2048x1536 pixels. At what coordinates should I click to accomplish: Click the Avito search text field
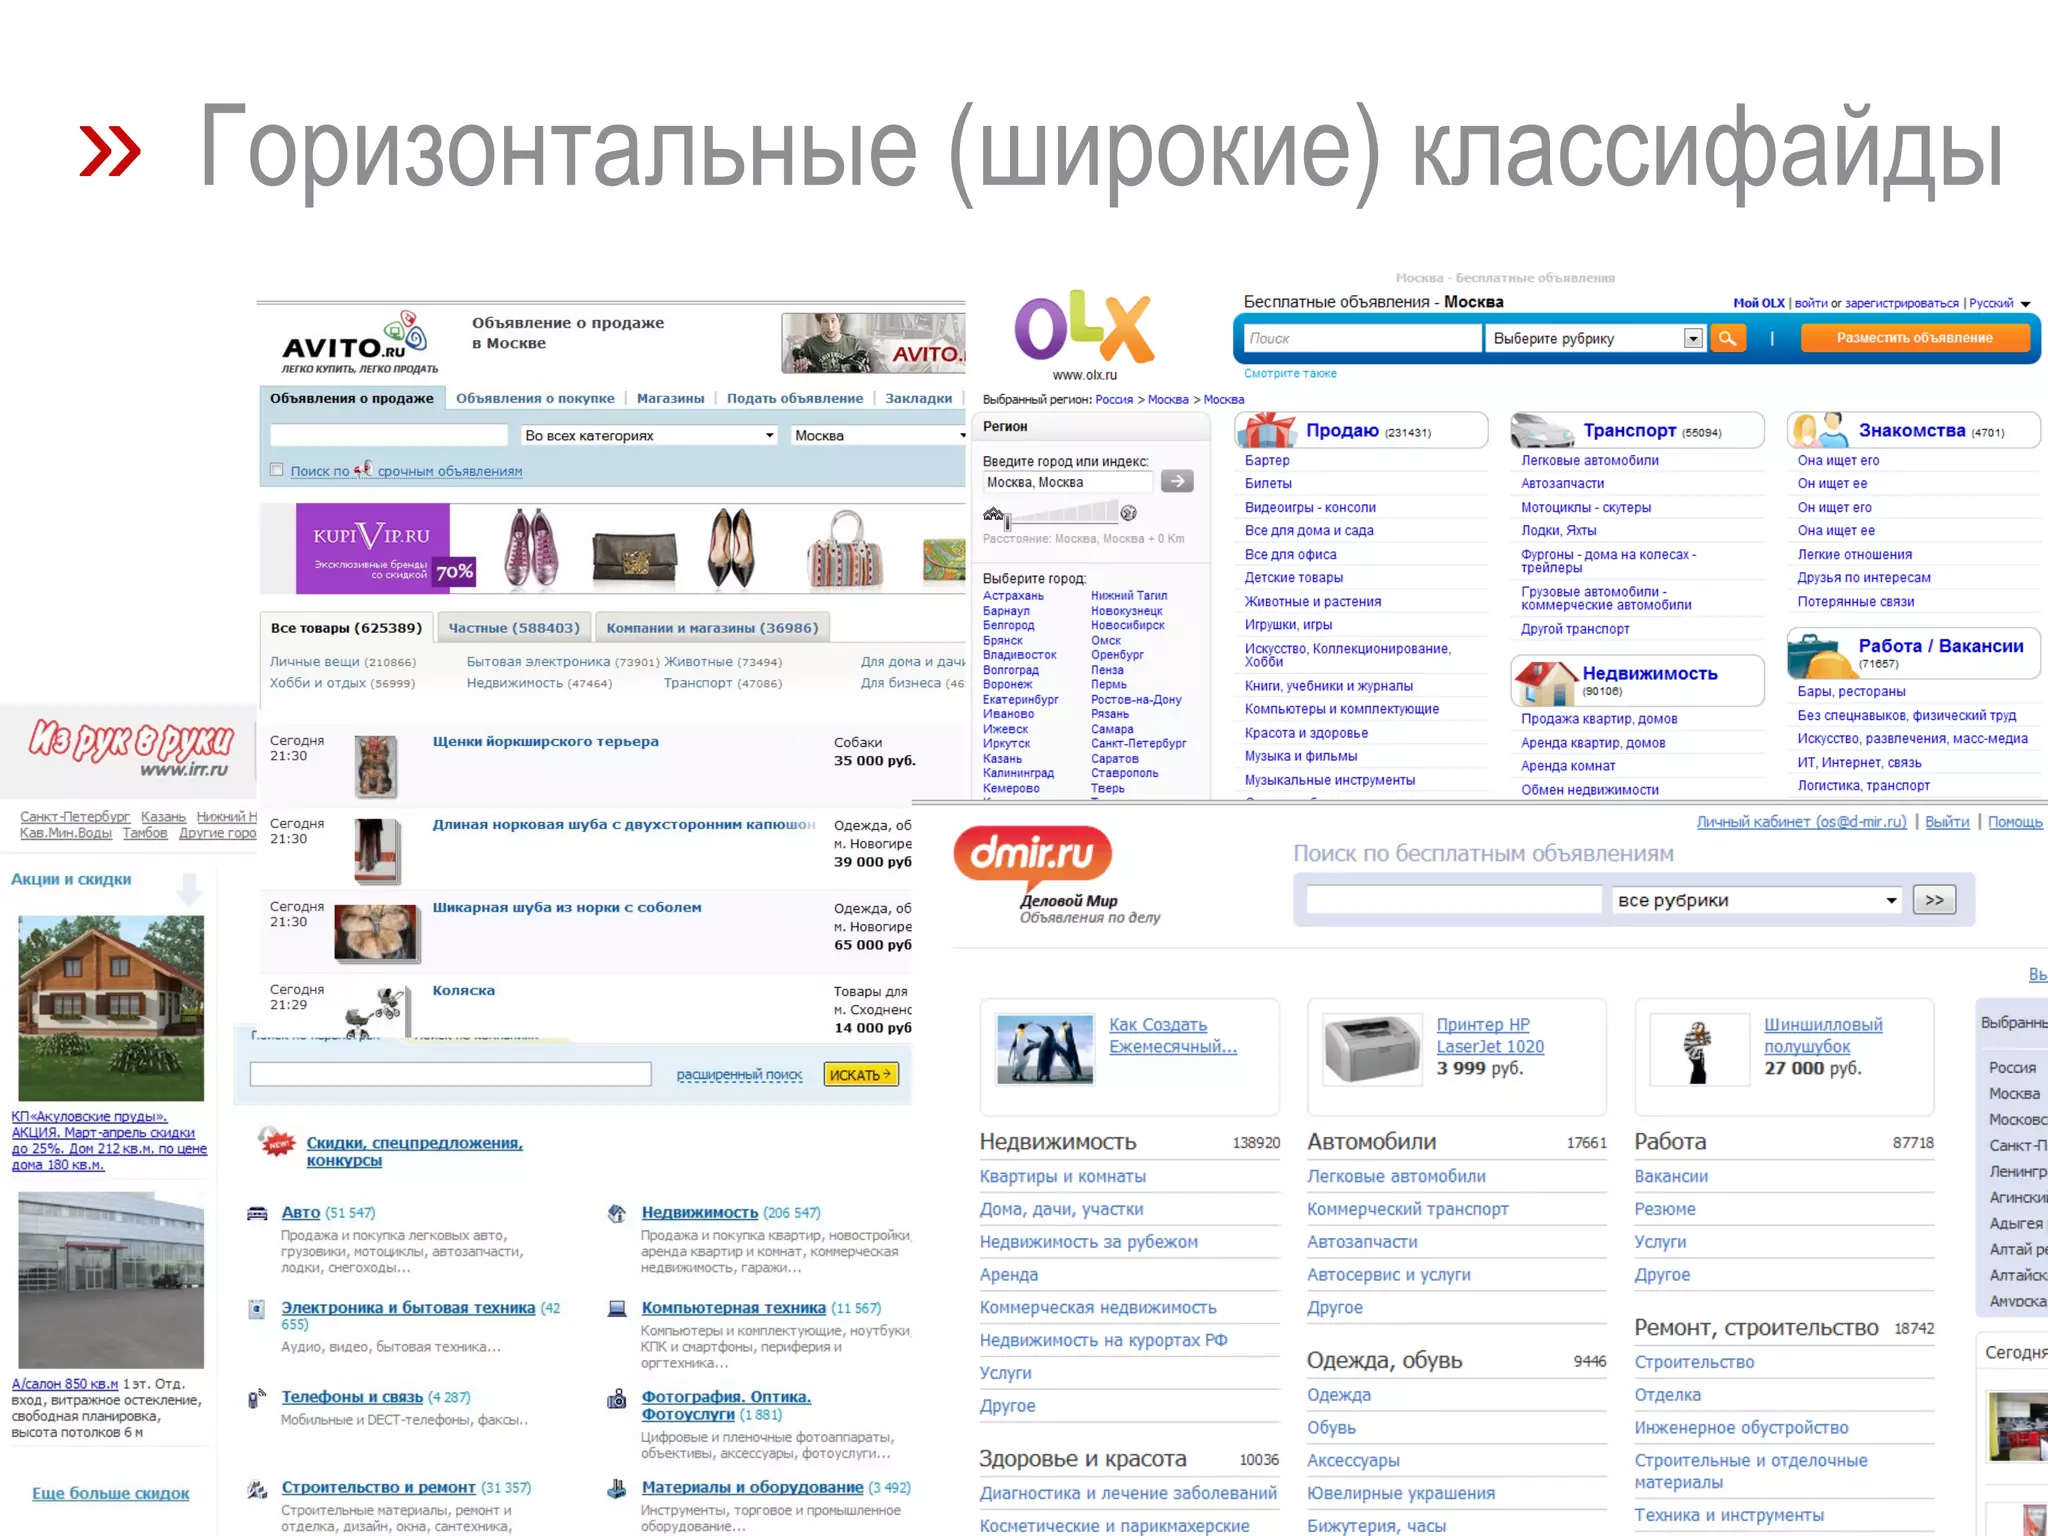coord(389,435)
